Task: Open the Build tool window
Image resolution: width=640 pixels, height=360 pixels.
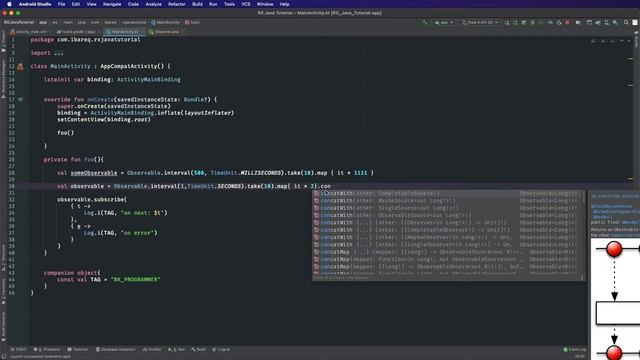Action: (x=199, y=349)
